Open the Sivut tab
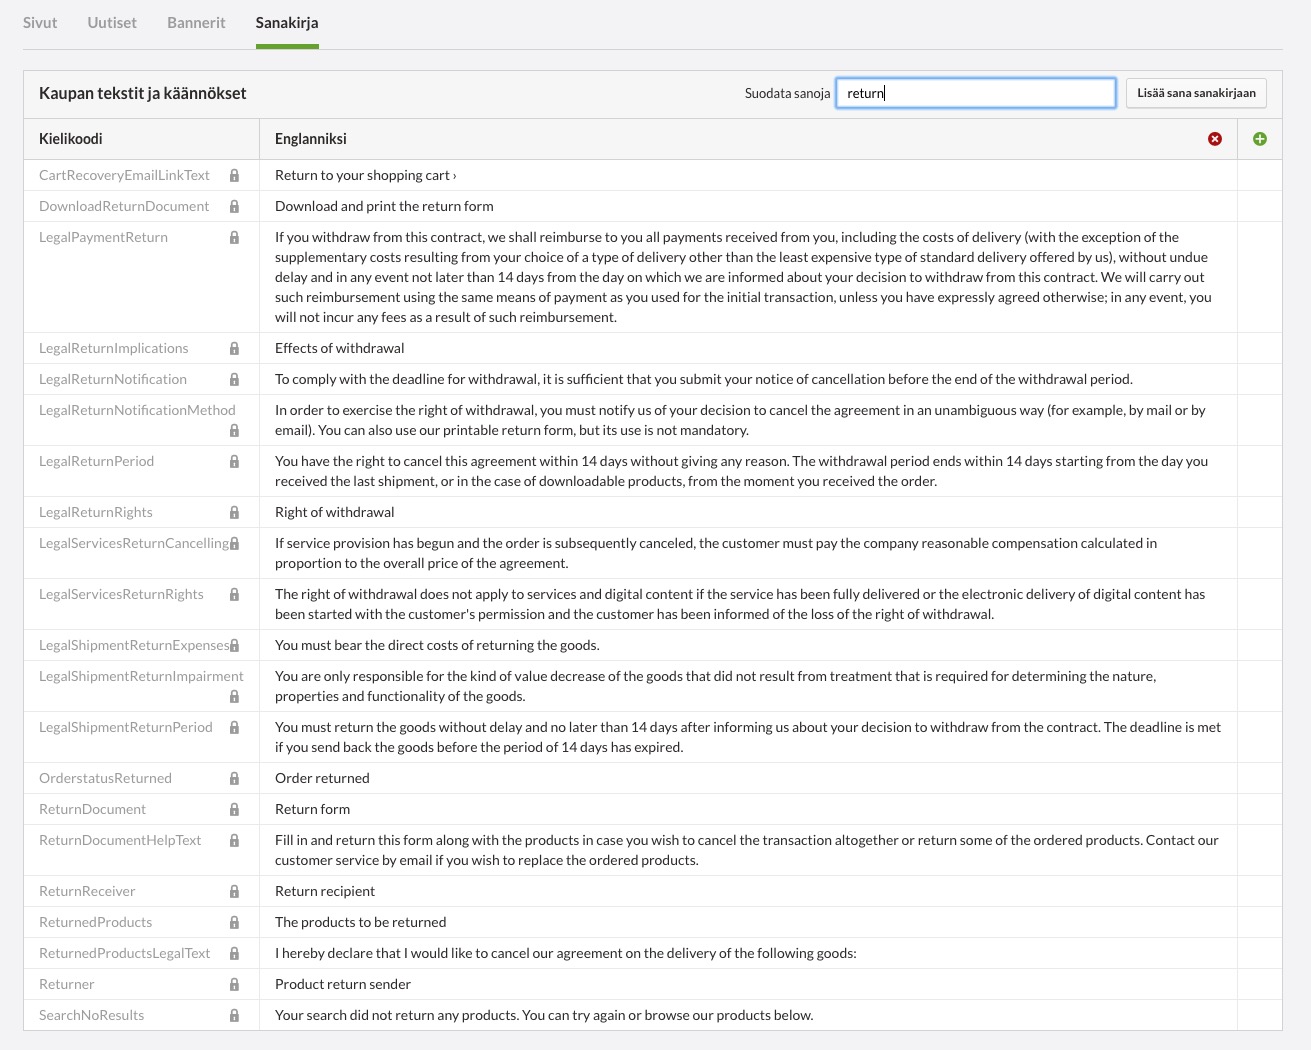Viewport: 1311px width, 1050px height. click(x=40, y=22)
